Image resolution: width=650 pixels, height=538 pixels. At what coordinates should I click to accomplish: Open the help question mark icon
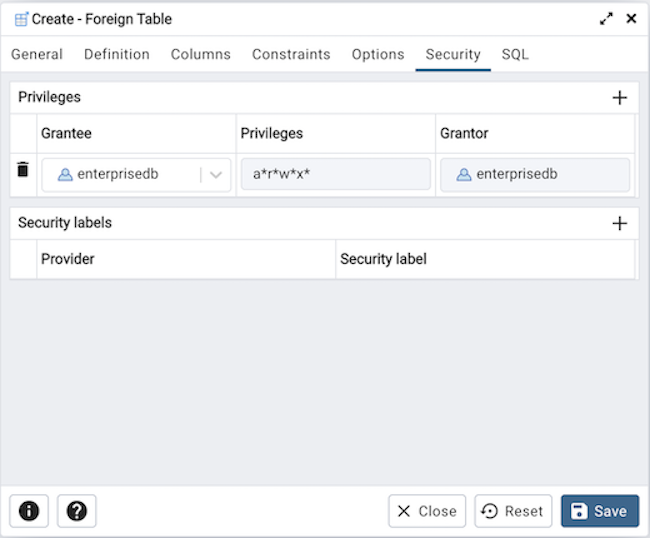click(77, 511)
